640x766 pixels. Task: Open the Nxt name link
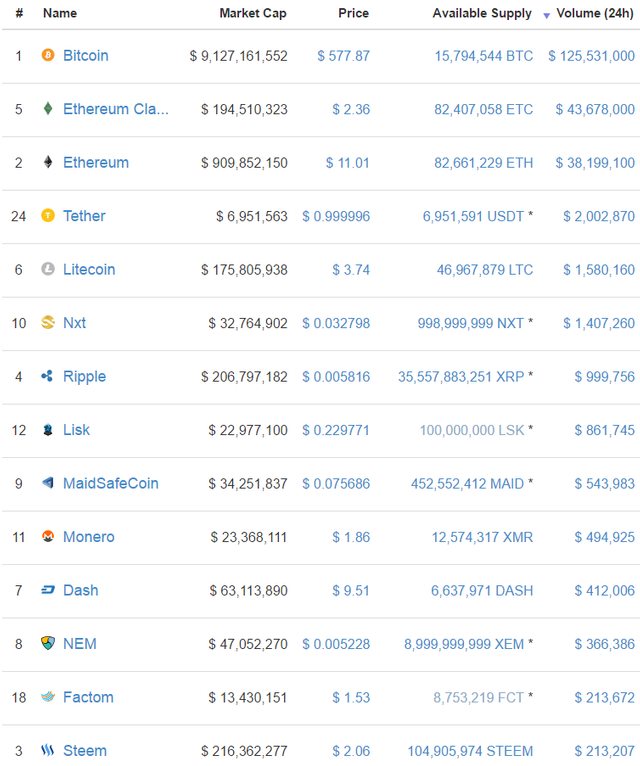[74, 322]
